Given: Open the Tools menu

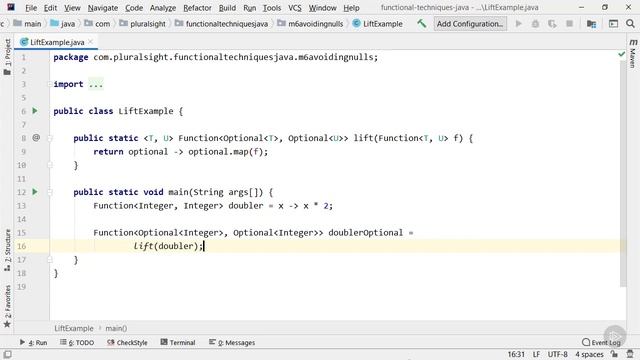Looking at the screenshot, I should [271, 8].
